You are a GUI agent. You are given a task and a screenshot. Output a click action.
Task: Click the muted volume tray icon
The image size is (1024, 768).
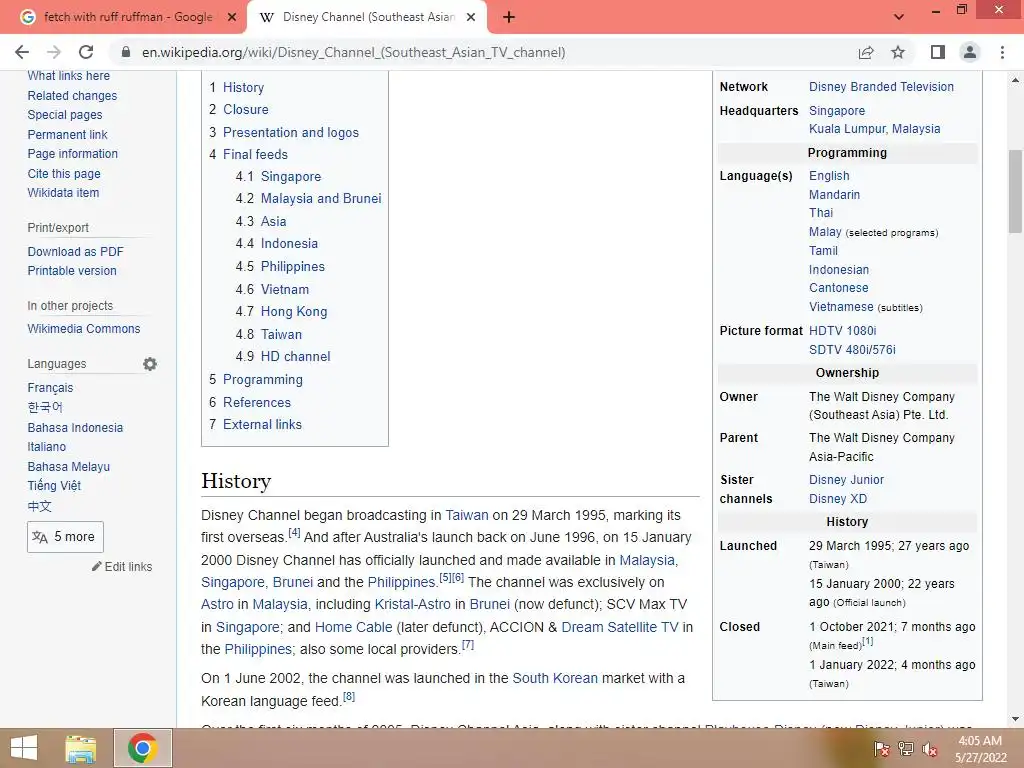click(930, 749)
